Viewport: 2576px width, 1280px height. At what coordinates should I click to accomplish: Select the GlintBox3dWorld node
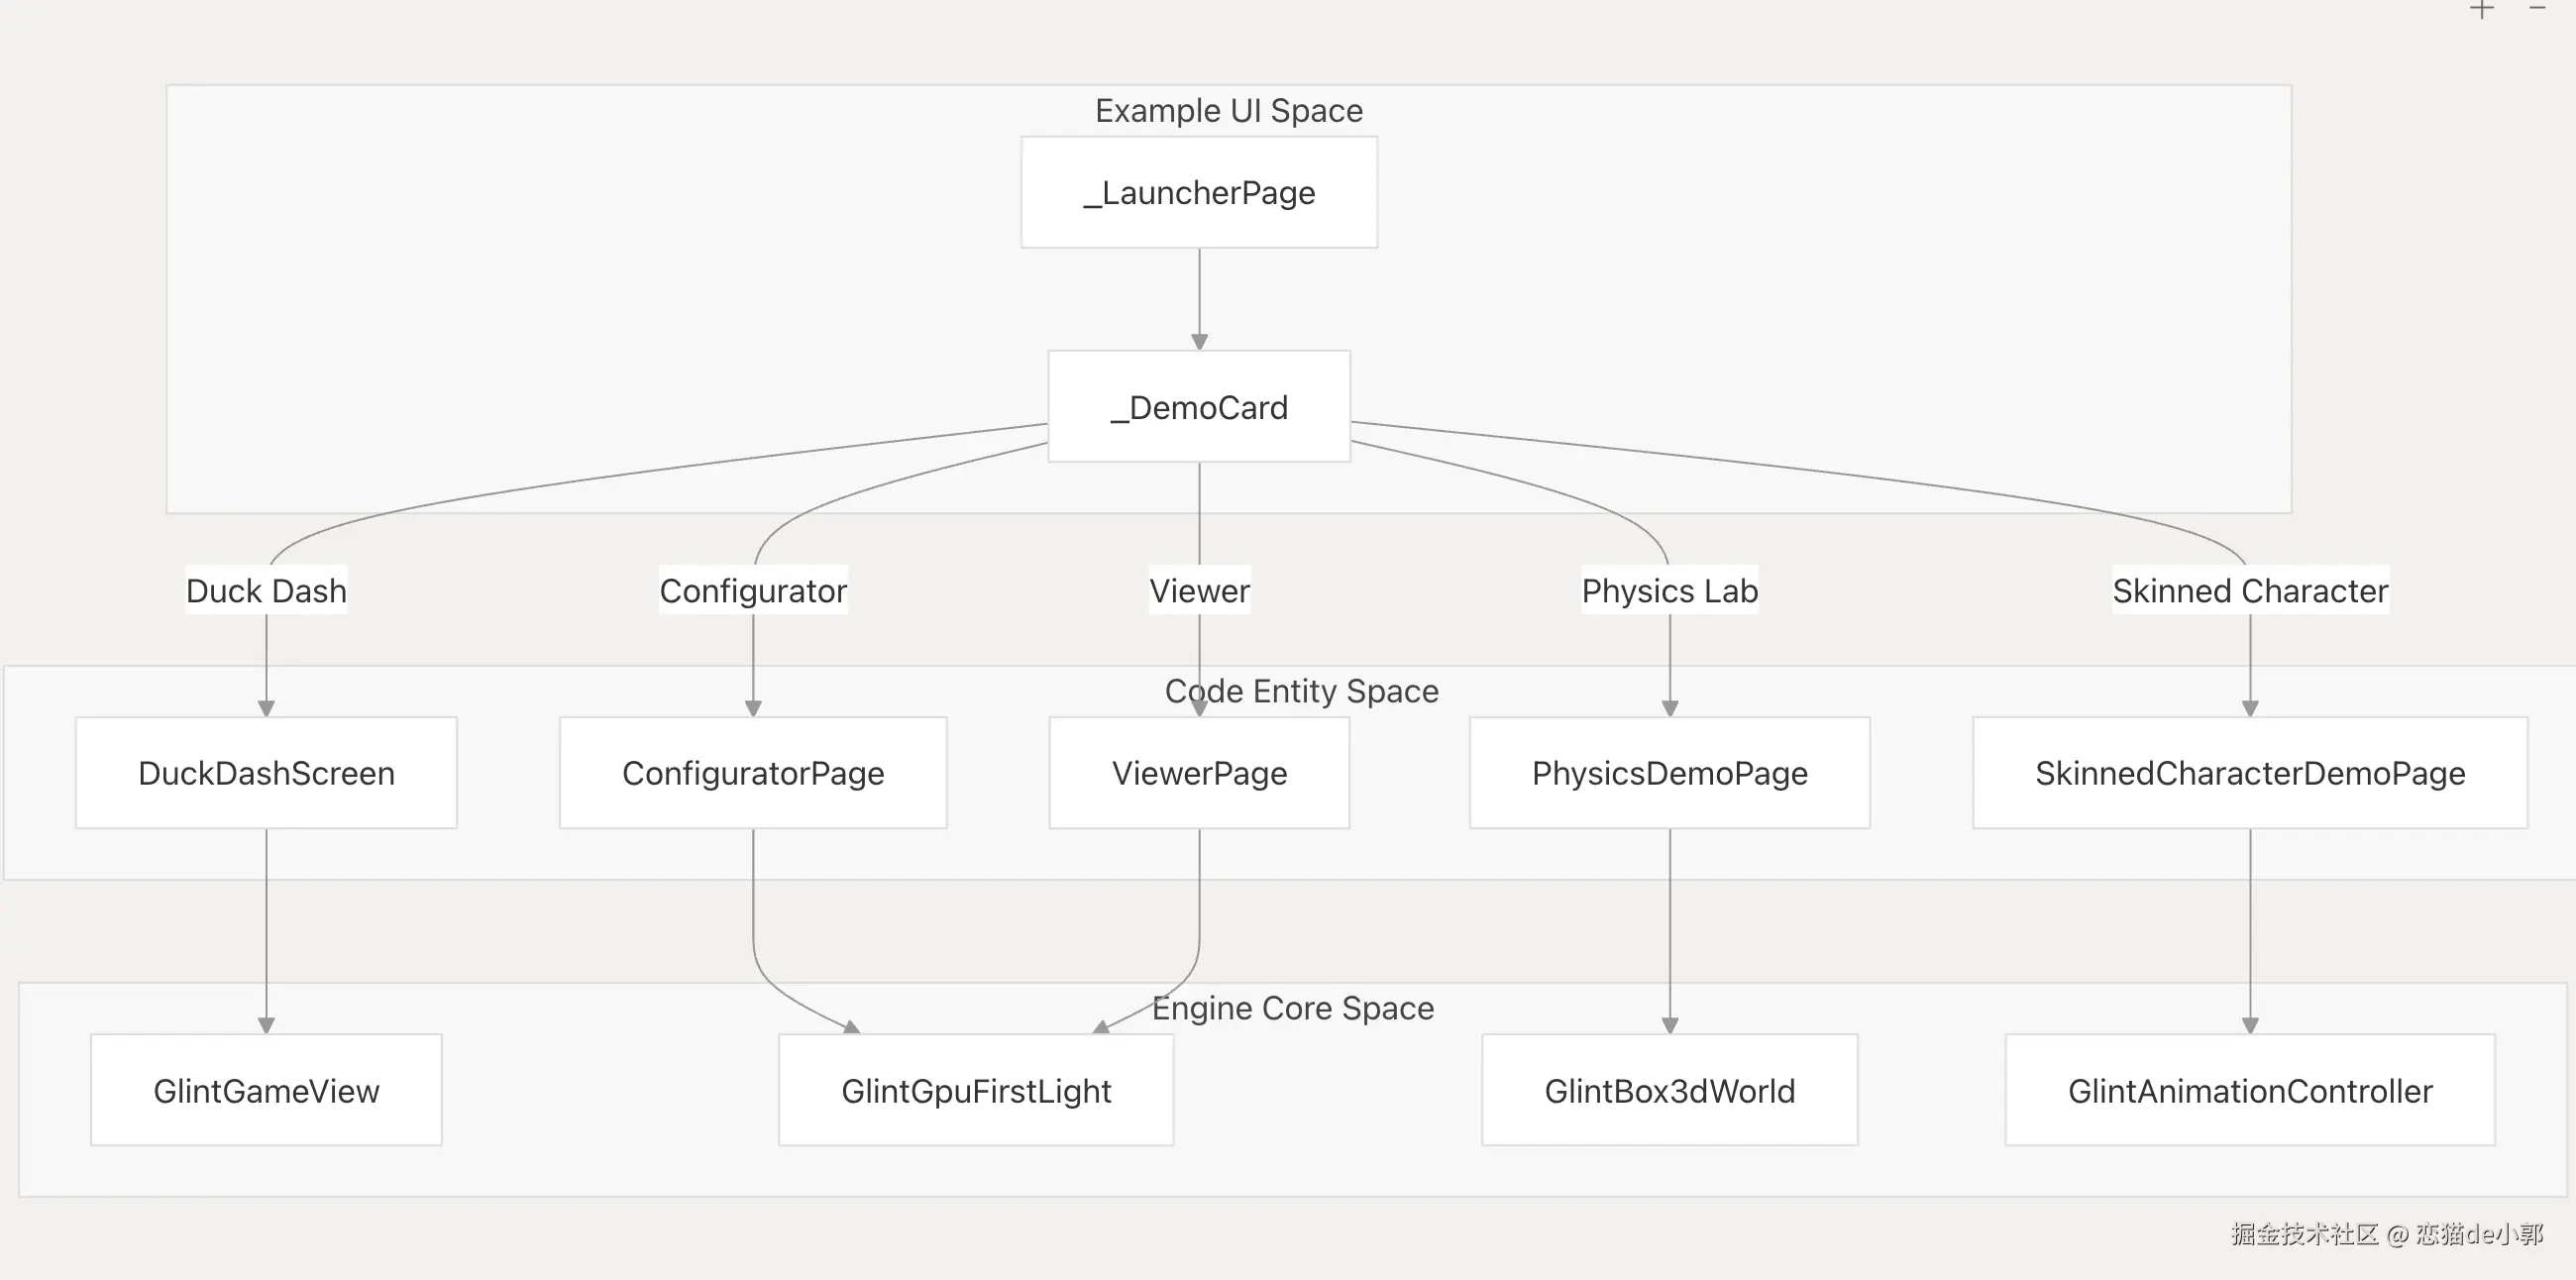point(1669,1090)
